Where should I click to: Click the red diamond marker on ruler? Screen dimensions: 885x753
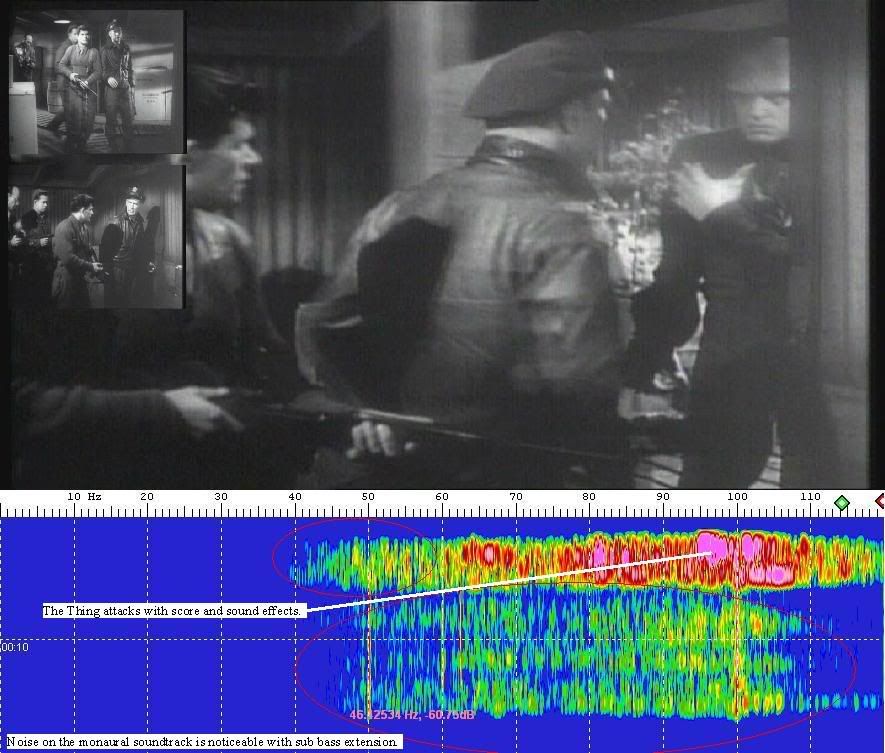point(881,501)
